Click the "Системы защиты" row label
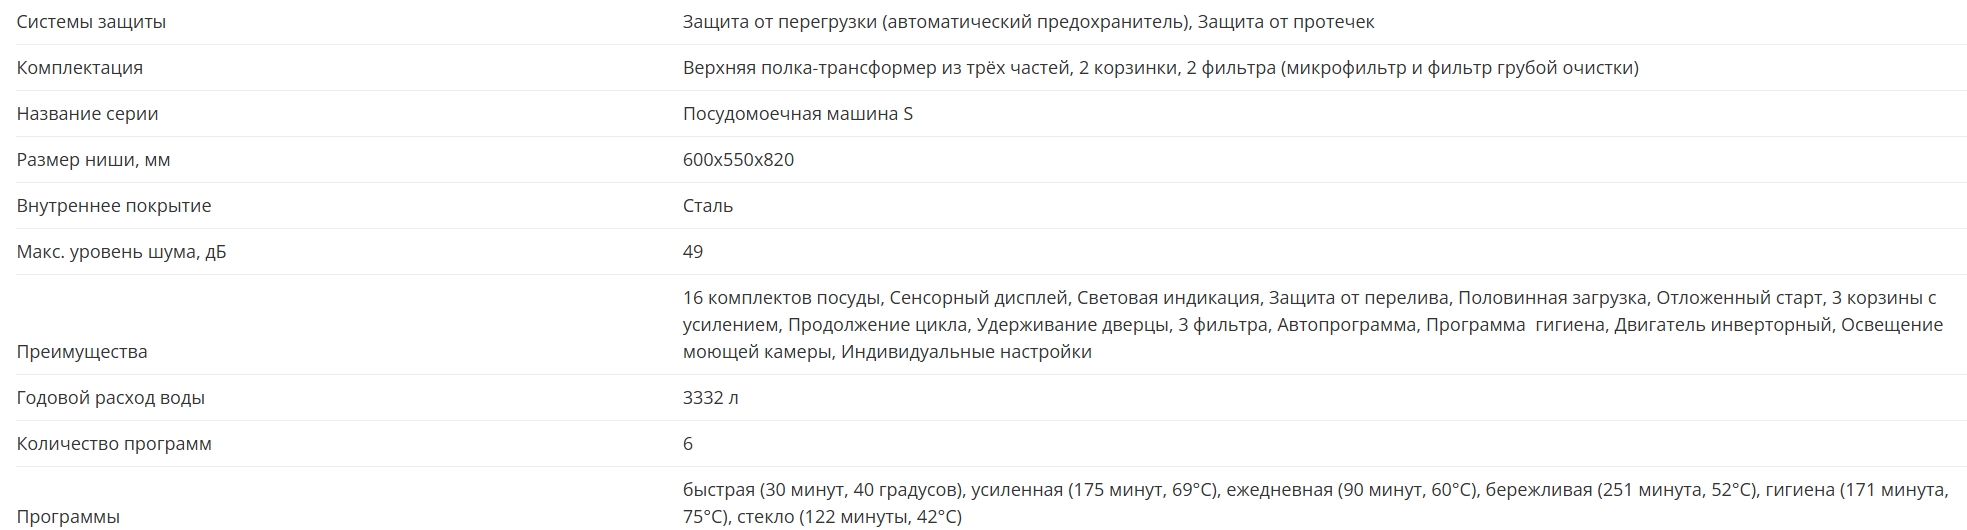Screen dimensions: 1967x530 coord(91,22)
